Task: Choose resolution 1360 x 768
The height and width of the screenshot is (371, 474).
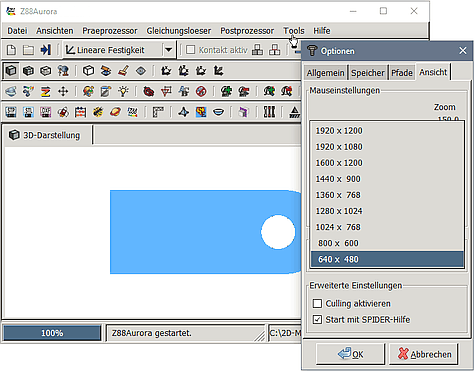Action: (387, 195)
